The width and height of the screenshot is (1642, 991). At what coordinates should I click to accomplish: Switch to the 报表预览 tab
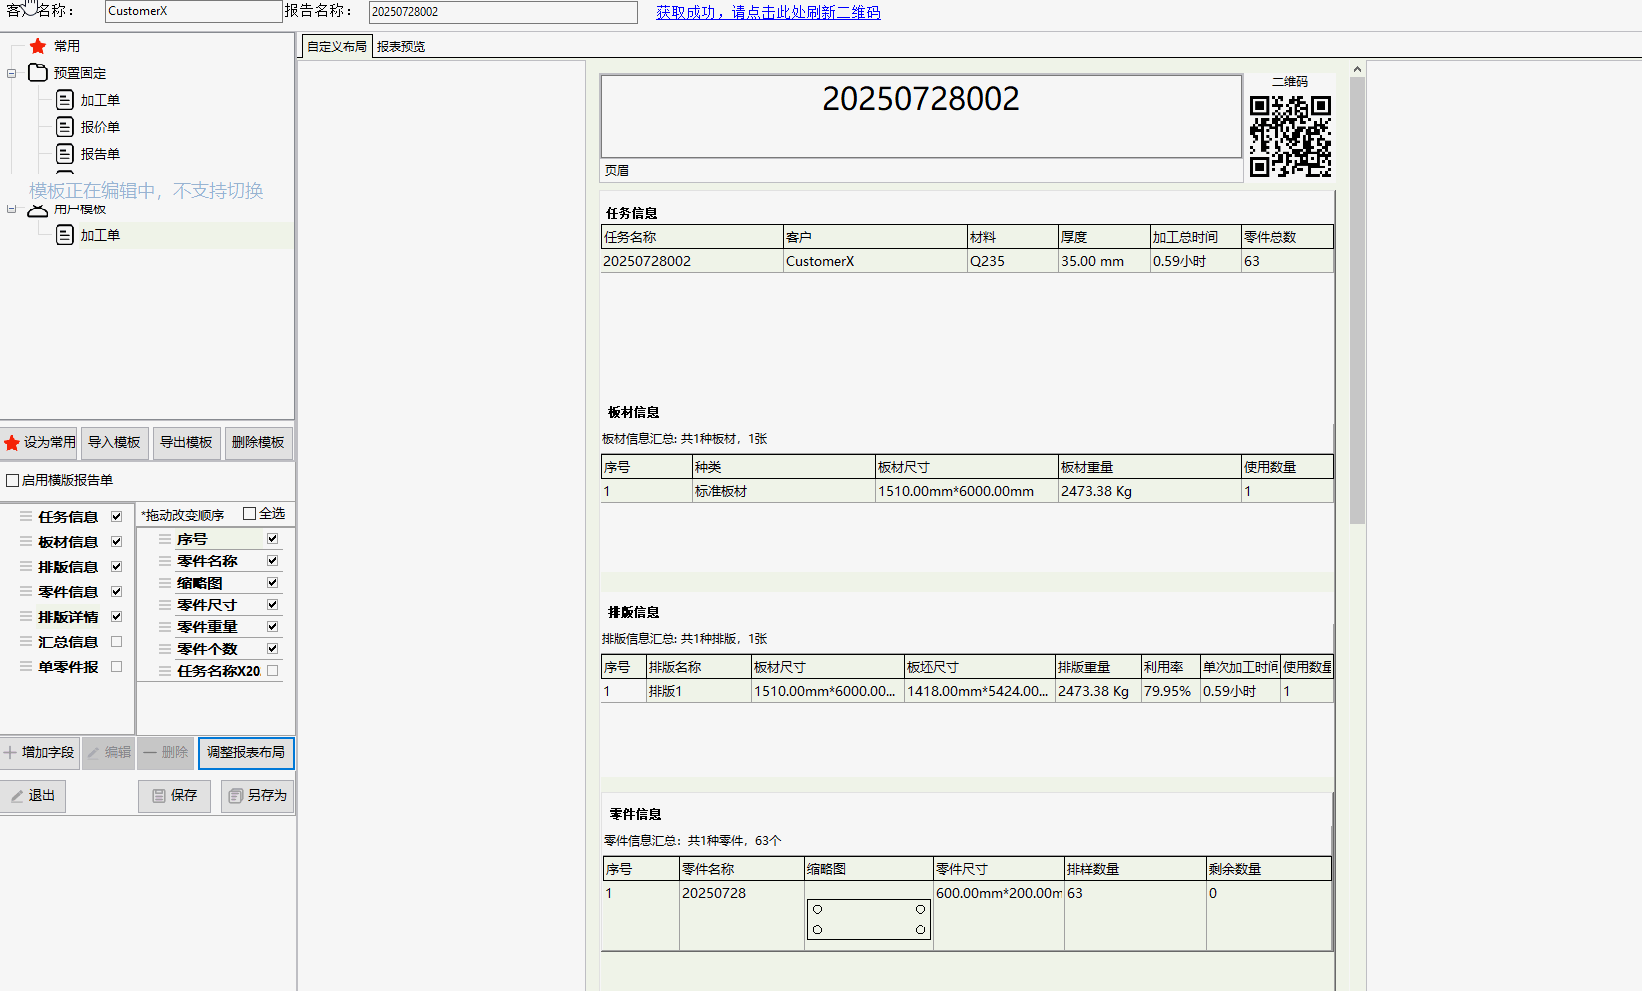pyautogui.click(x=401, y=47)
